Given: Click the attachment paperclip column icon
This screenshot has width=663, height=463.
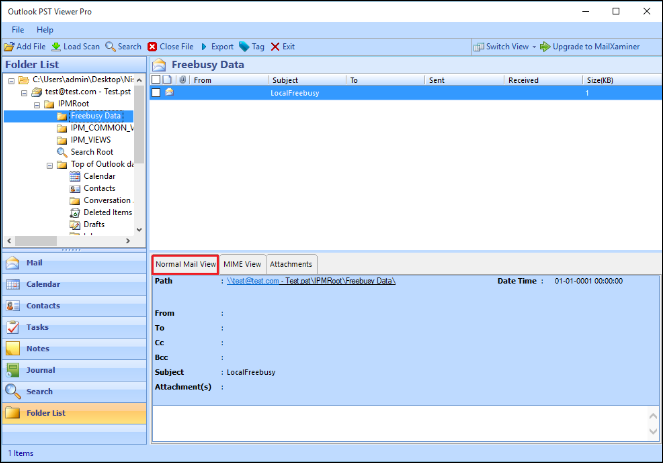Looking at the screenshot, I should [x=183, y=79].
